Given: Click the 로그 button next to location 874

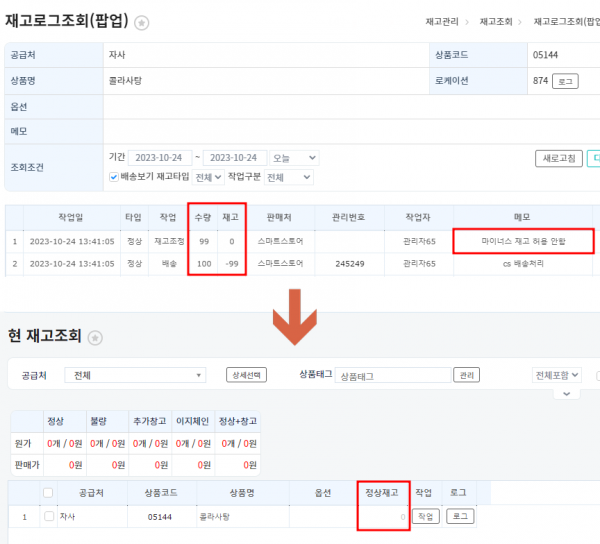Looking at the screenshot, I should point(566,80).
